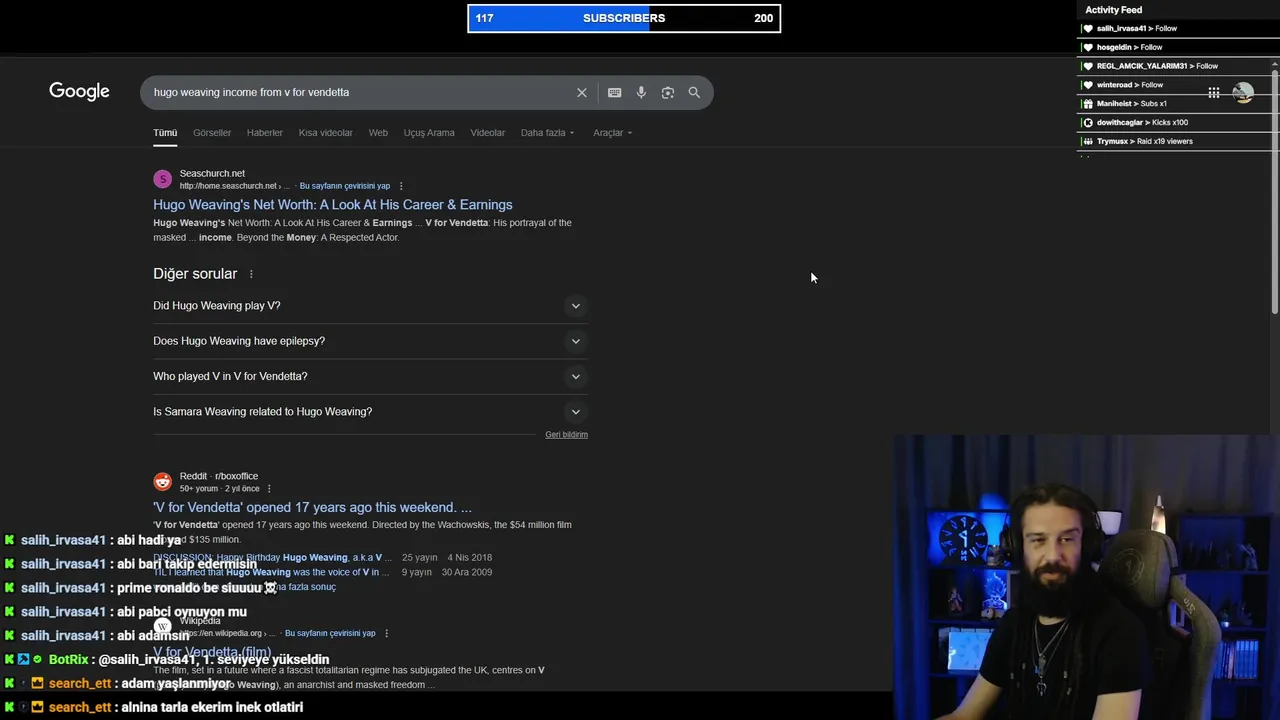Click the page vertical scrollbar
This screenshot has width=1280, height=720.
(1274, 190)
